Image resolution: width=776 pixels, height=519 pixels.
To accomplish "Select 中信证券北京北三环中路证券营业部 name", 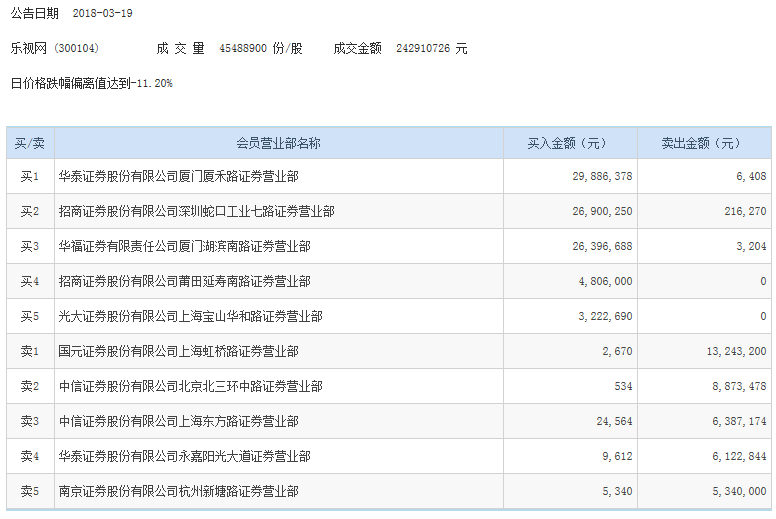I will pyautogui.click(x=191, y=386).
